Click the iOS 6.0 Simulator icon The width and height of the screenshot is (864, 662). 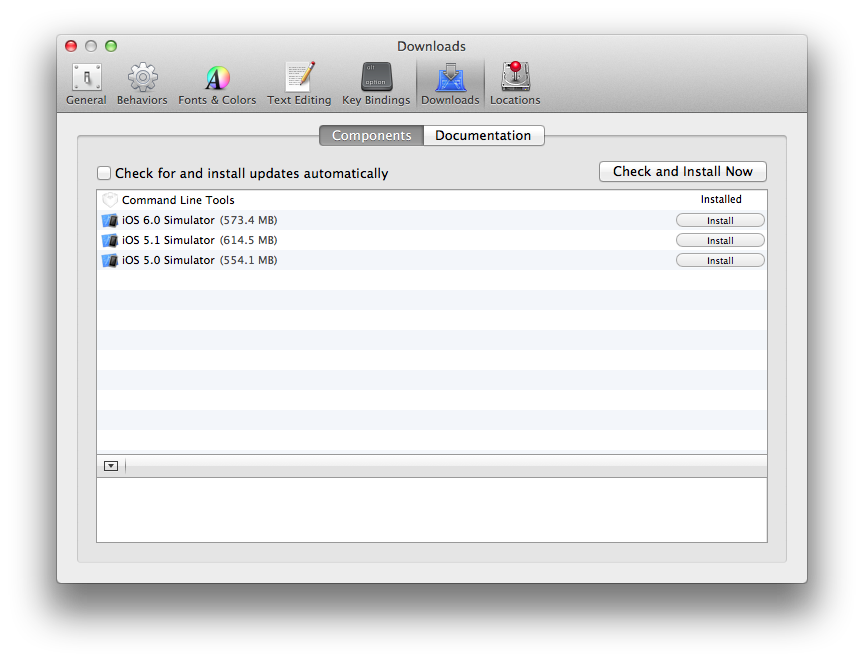point(110,220)
